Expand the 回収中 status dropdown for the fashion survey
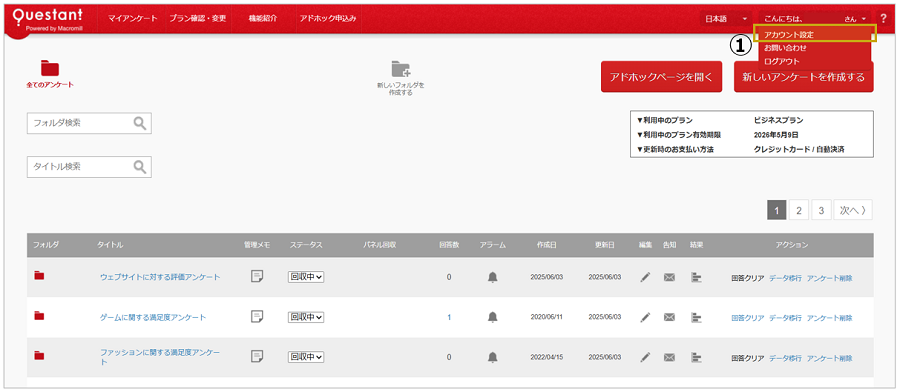 306,357
